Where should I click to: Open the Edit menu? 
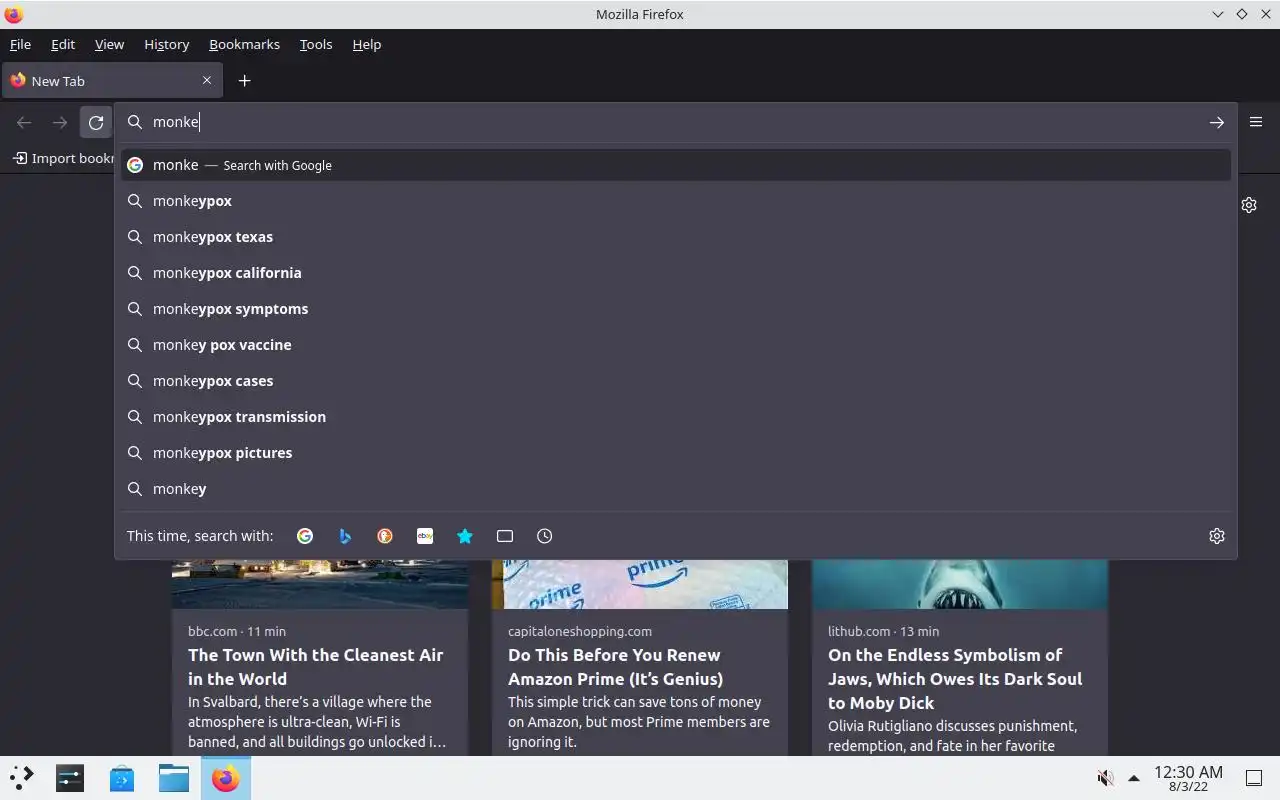tap(63, 44)
